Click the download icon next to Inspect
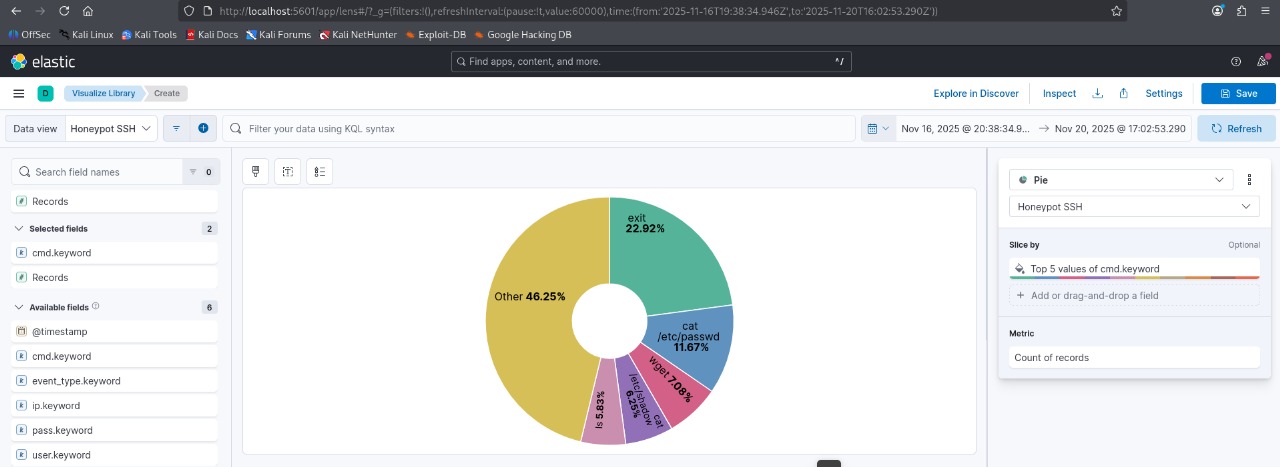This screenshot has width=1280, height=467. [1097, 93]
